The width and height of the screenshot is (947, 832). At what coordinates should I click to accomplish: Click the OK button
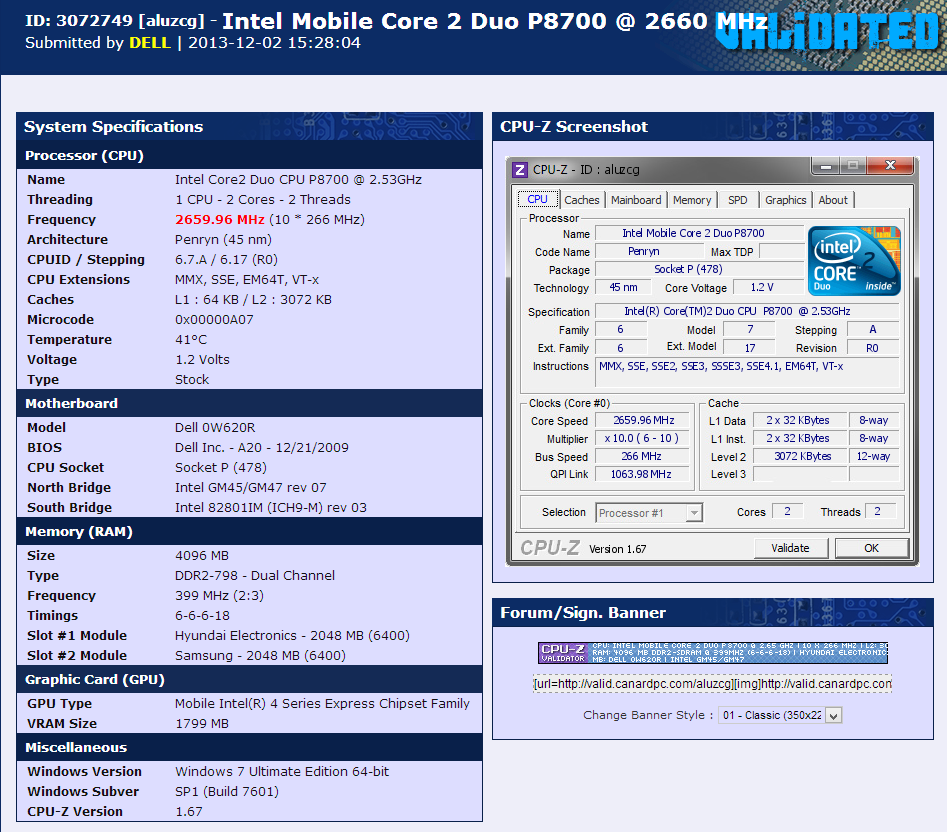coord(872,548)
